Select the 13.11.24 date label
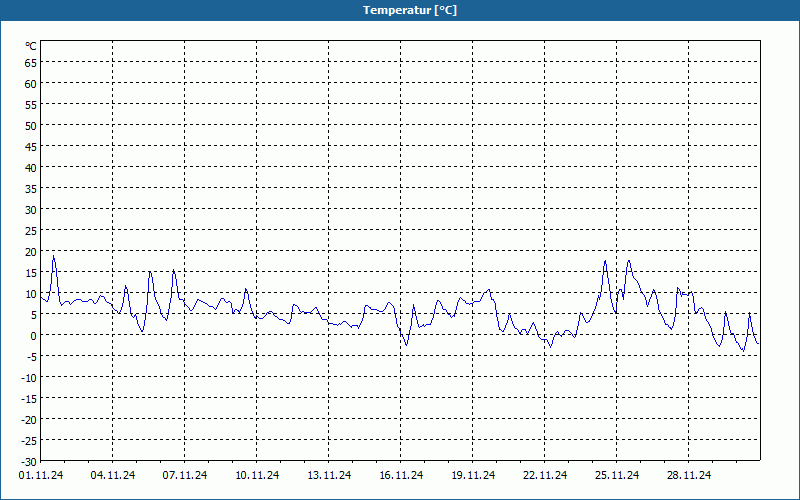 click(329, 476)
